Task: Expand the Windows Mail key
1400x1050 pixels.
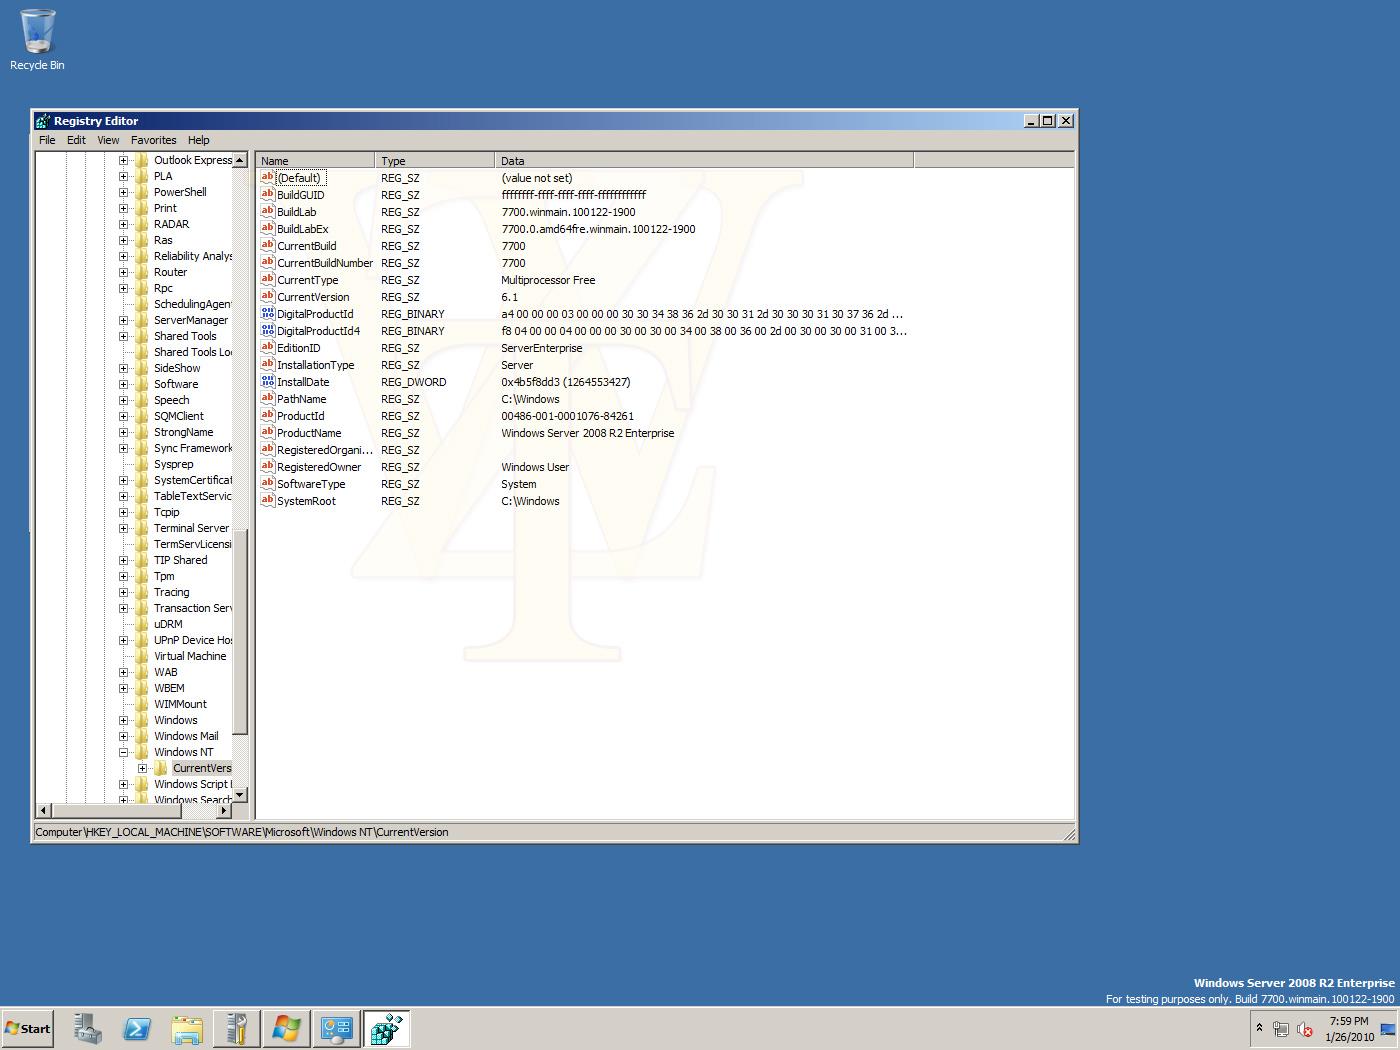Action: tap(124, 736)
